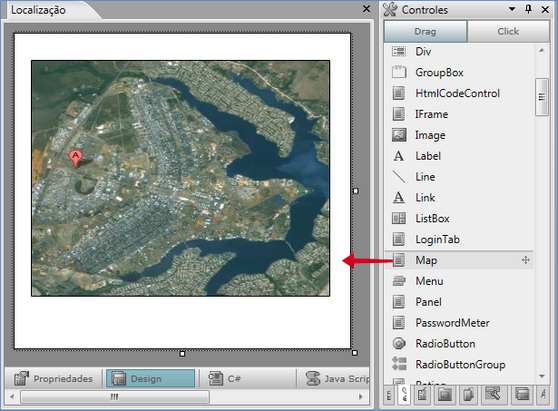Switch to the Design tab
This screenshot has height=411, width=558.
tap(151, 378)
